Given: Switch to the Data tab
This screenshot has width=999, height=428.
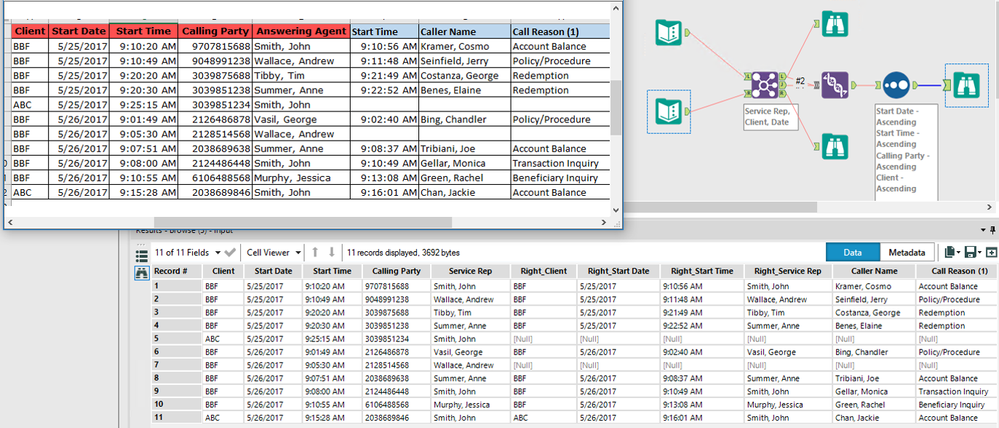Looking at the screenshot, I should [852, 252].
